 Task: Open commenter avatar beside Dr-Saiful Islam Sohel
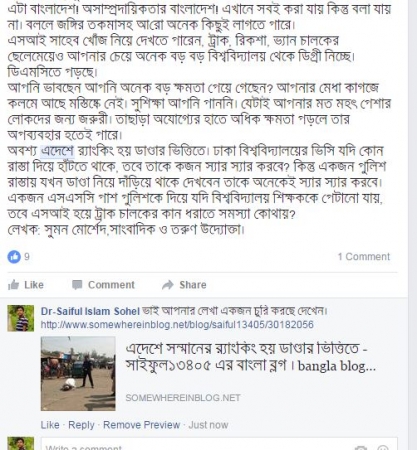[21, 318]
